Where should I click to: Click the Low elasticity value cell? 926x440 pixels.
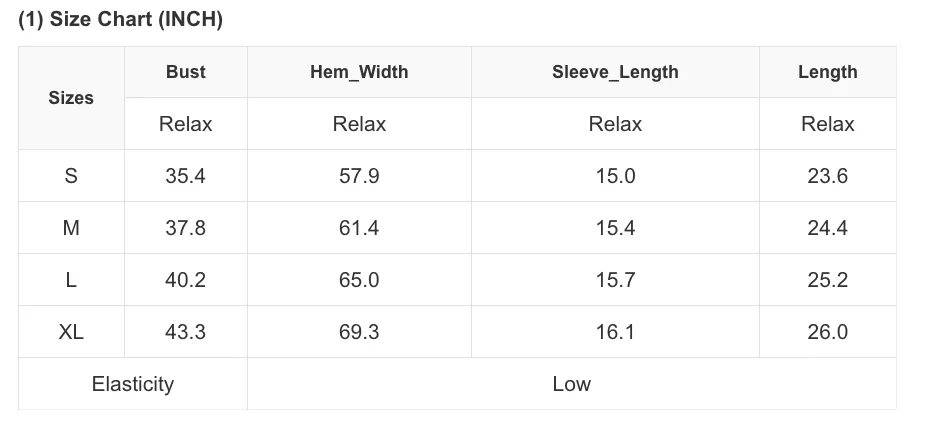(572, 384)
